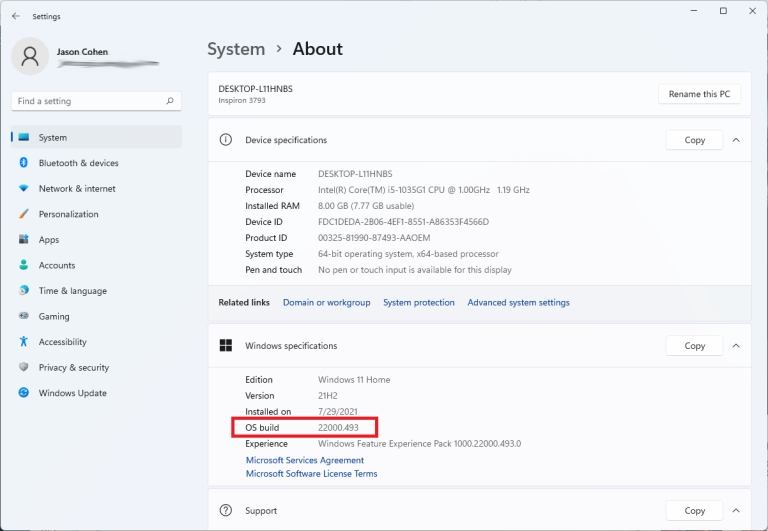Screen dimensions: 768x531
Task: Click Windows Feature Experience Pack text
Action: click(x=419, y=443)
